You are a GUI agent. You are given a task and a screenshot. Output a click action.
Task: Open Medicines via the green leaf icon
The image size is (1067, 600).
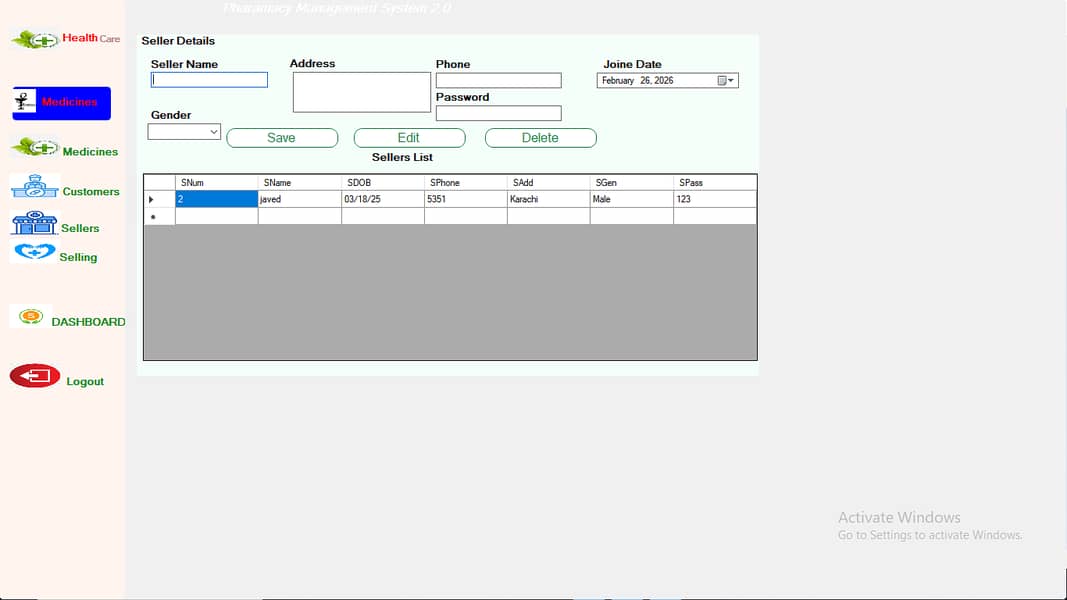35,148
